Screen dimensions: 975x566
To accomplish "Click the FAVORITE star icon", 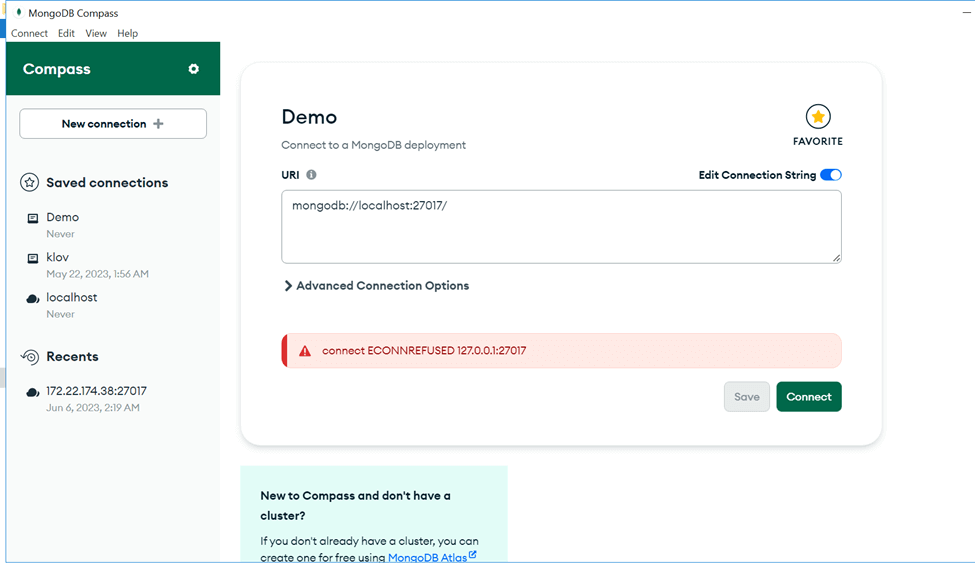I will [x=818, y=116].
